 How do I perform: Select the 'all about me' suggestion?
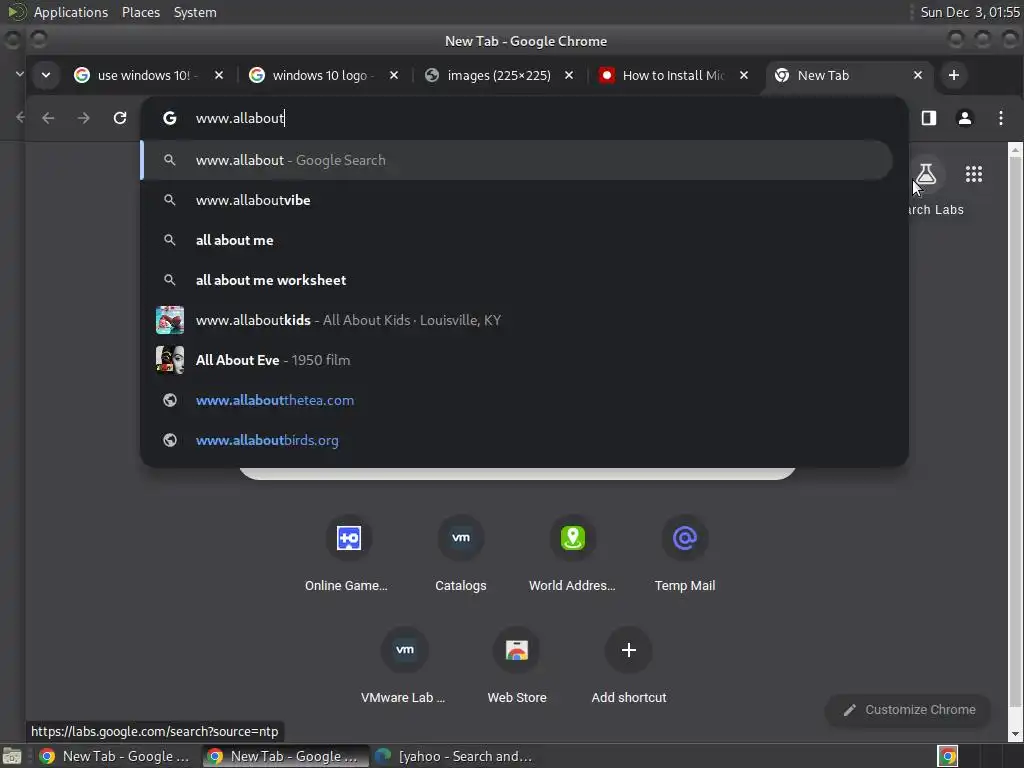[517, 240]
